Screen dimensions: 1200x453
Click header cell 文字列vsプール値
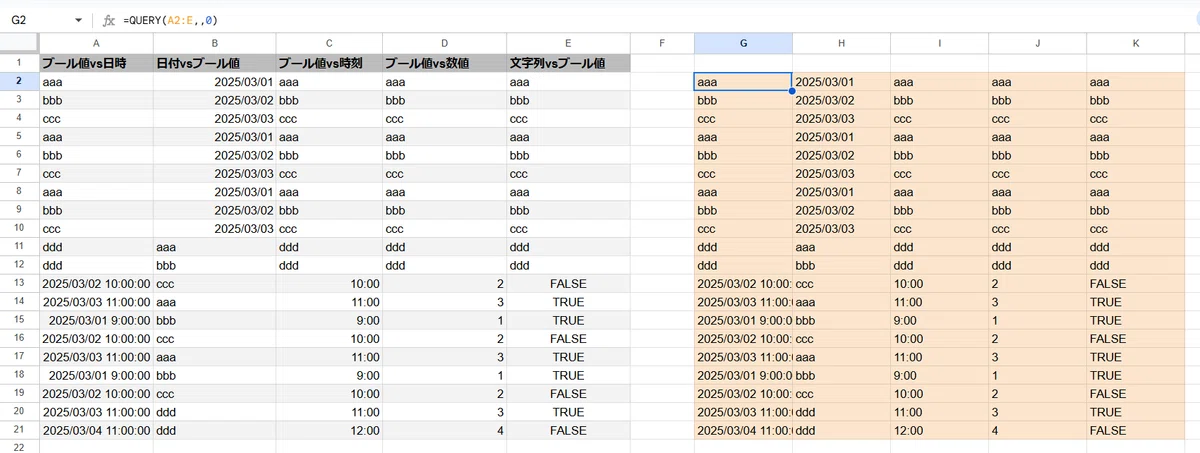coord(568,63)
